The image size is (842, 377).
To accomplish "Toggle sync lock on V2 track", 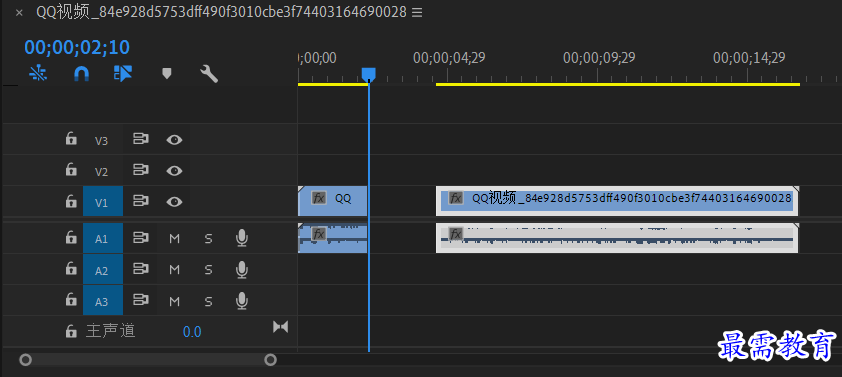I will (141, 171).
